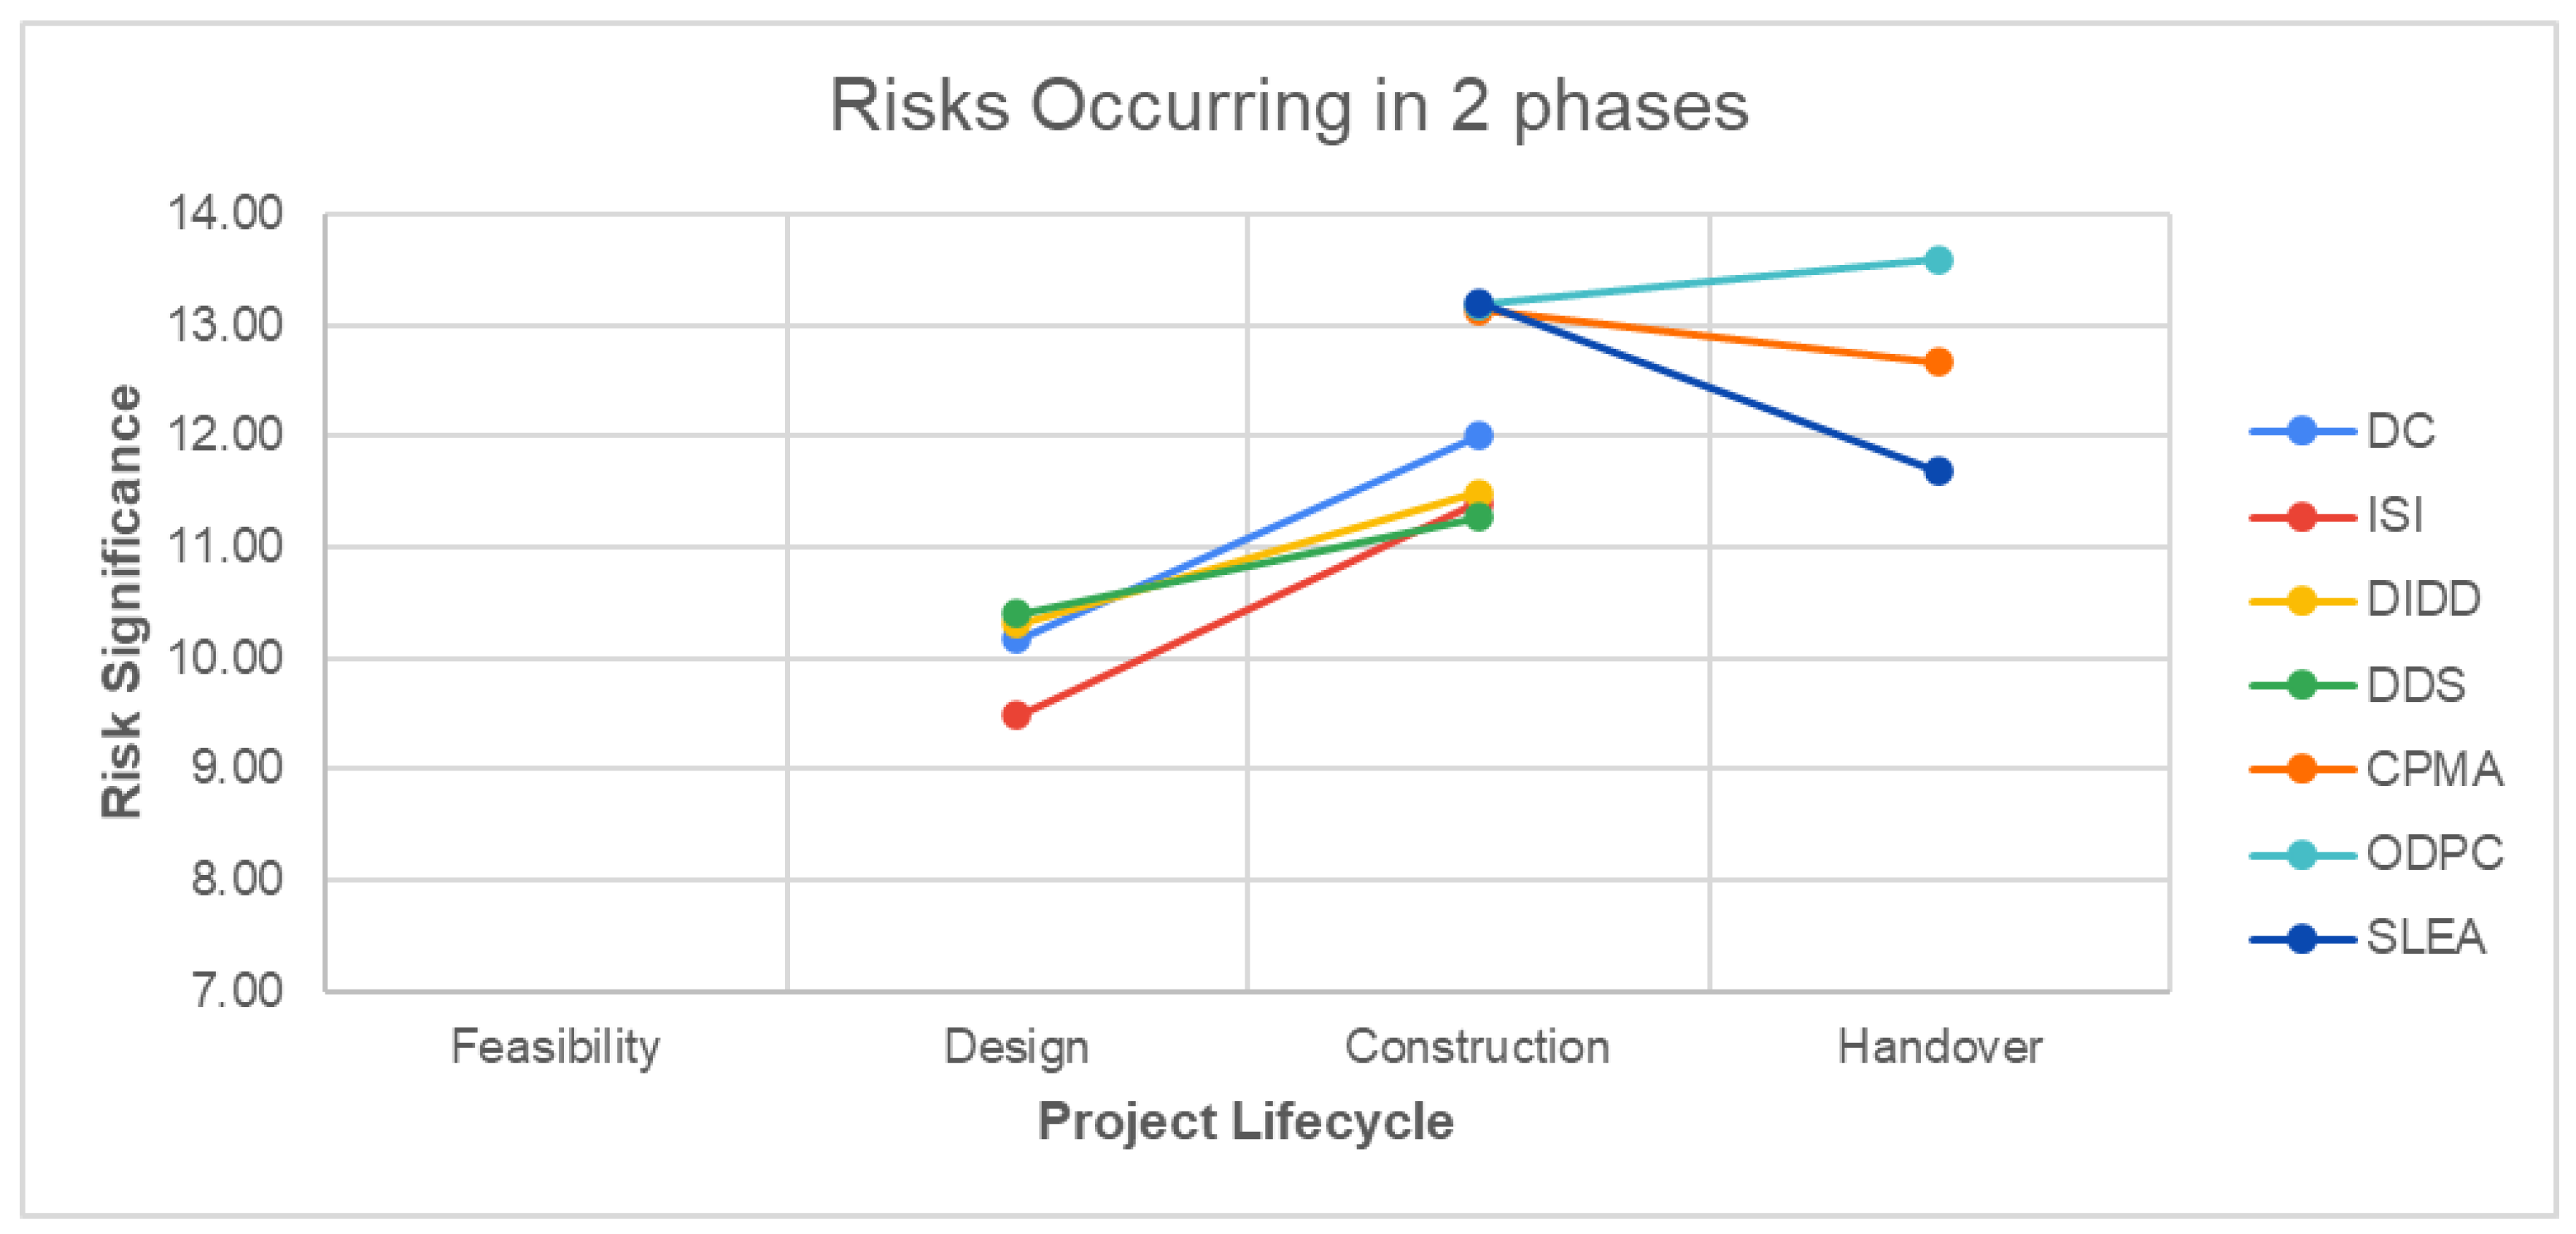Click the Construction axis label
The image size is (2576, 1234).
(x=1477, y=1047)
